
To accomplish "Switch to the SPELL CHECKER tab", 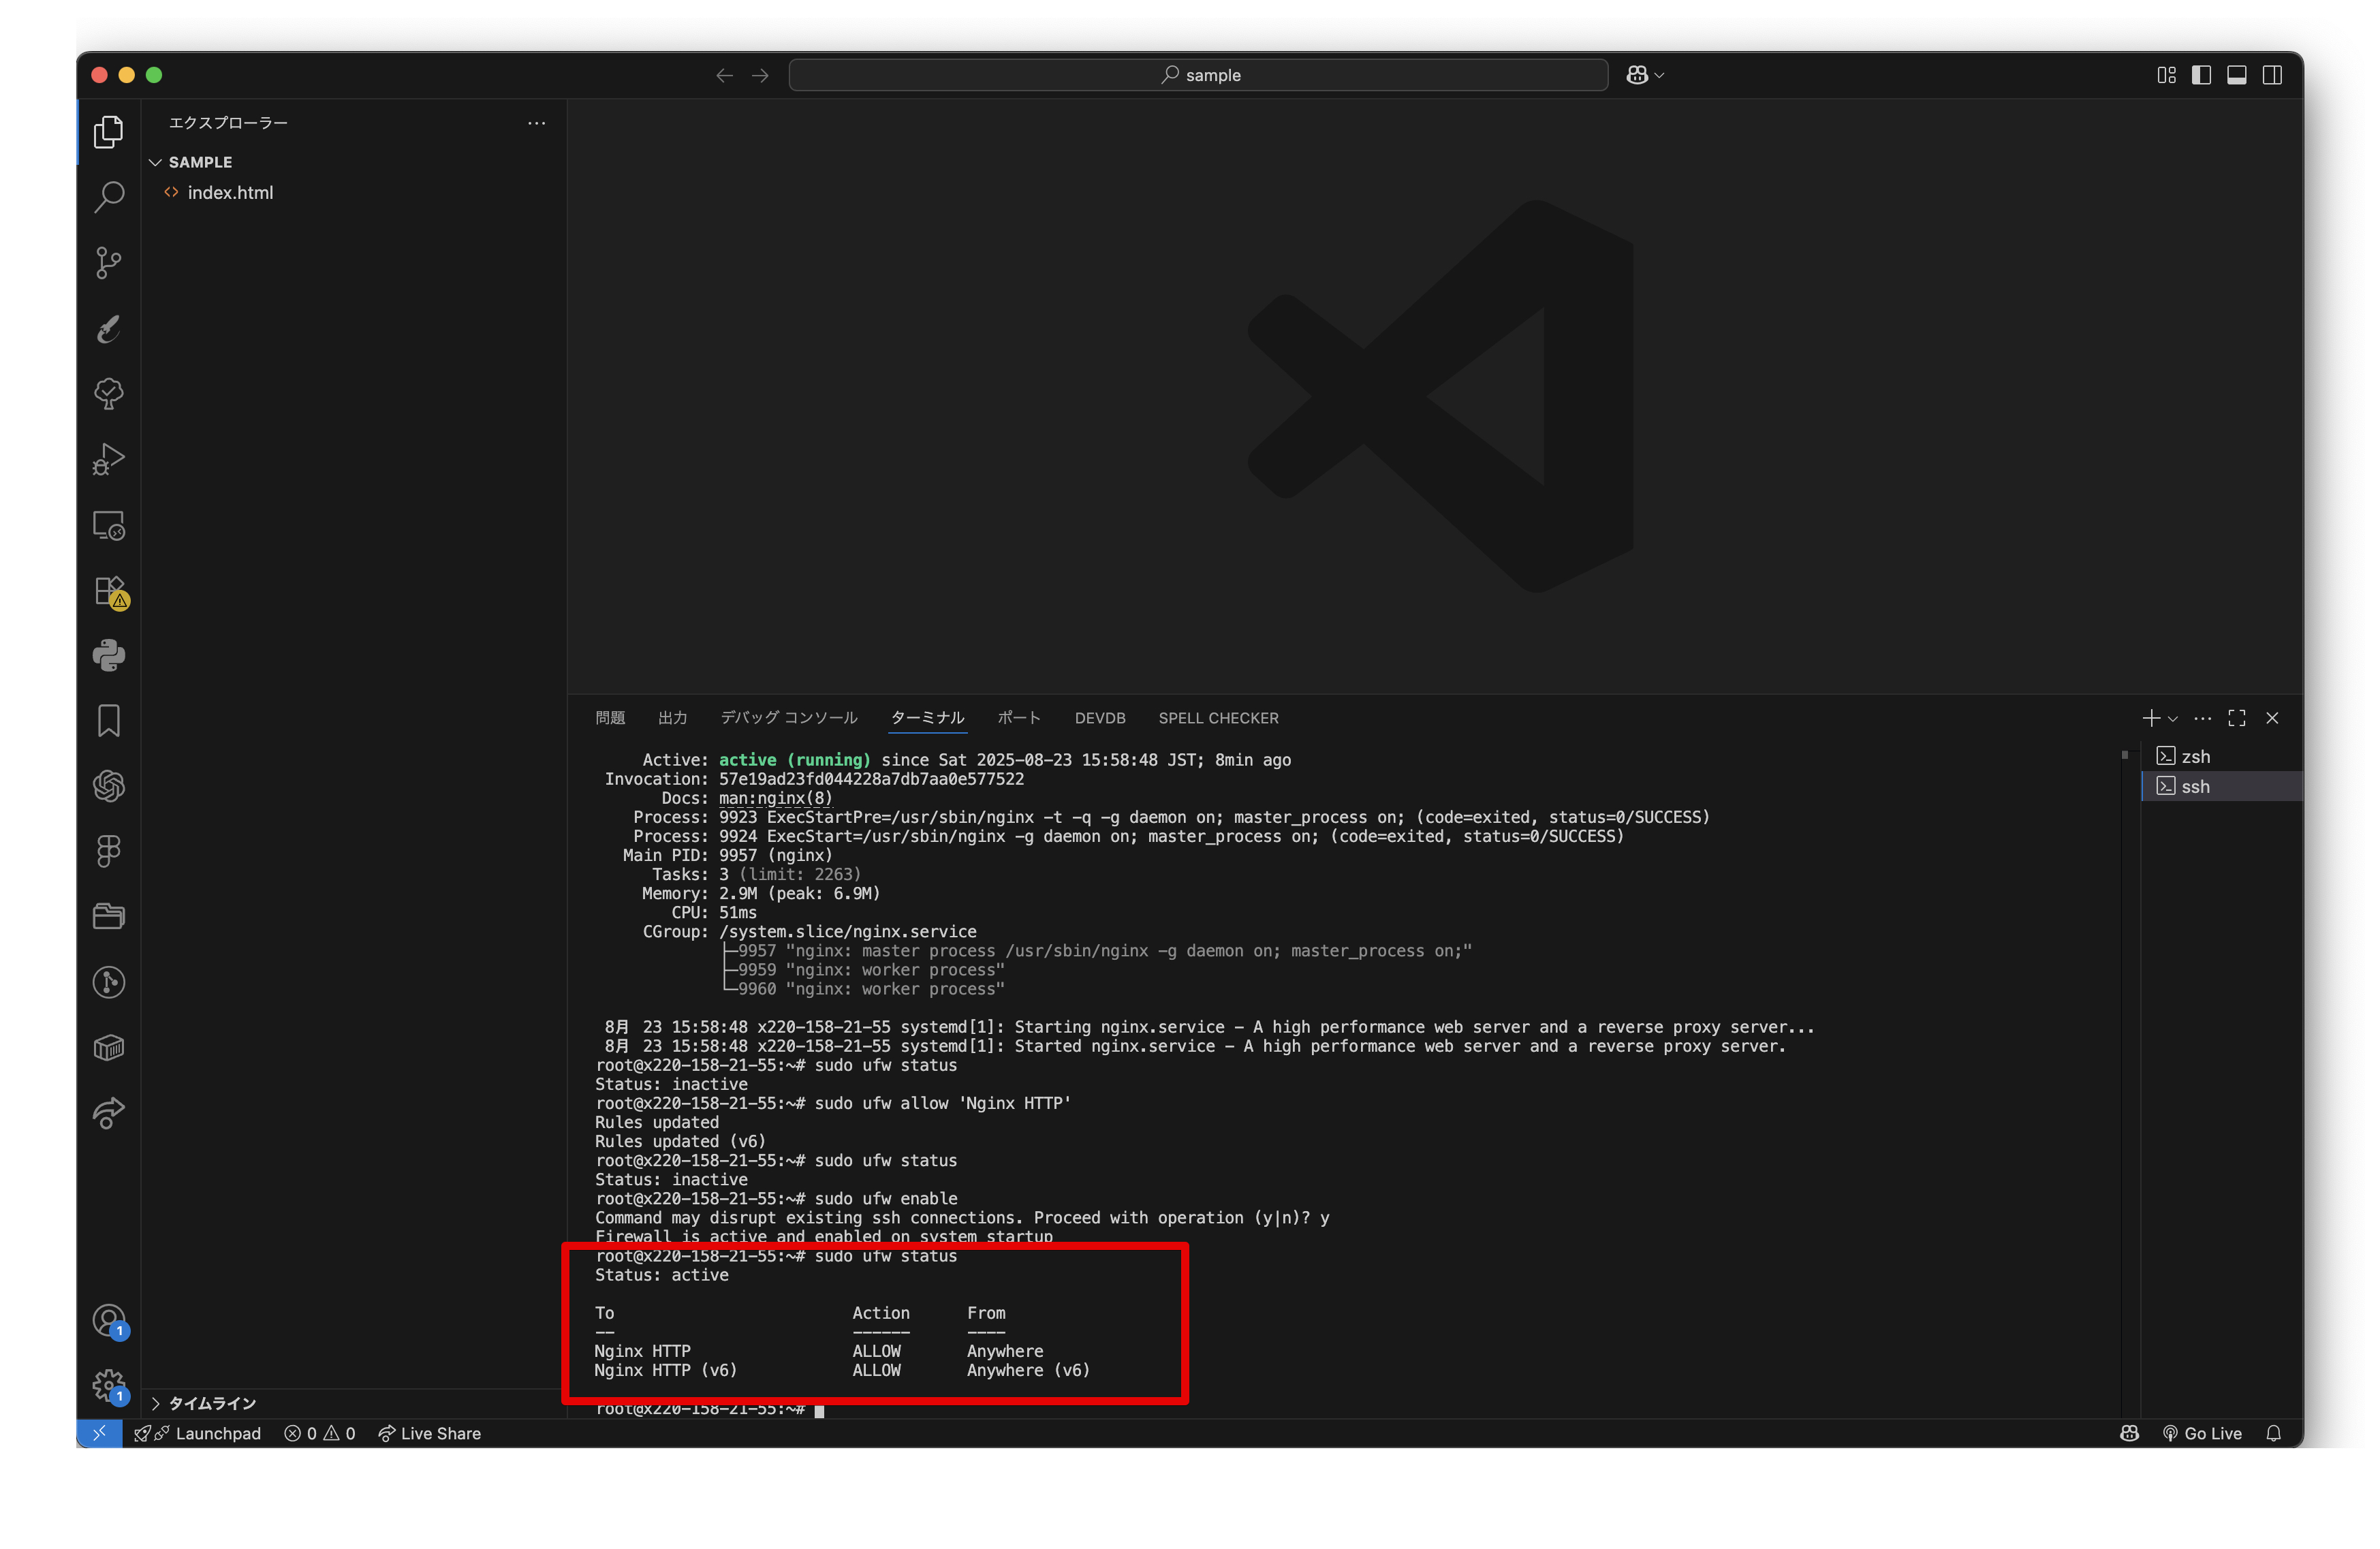I will [x=1218, y=718].
